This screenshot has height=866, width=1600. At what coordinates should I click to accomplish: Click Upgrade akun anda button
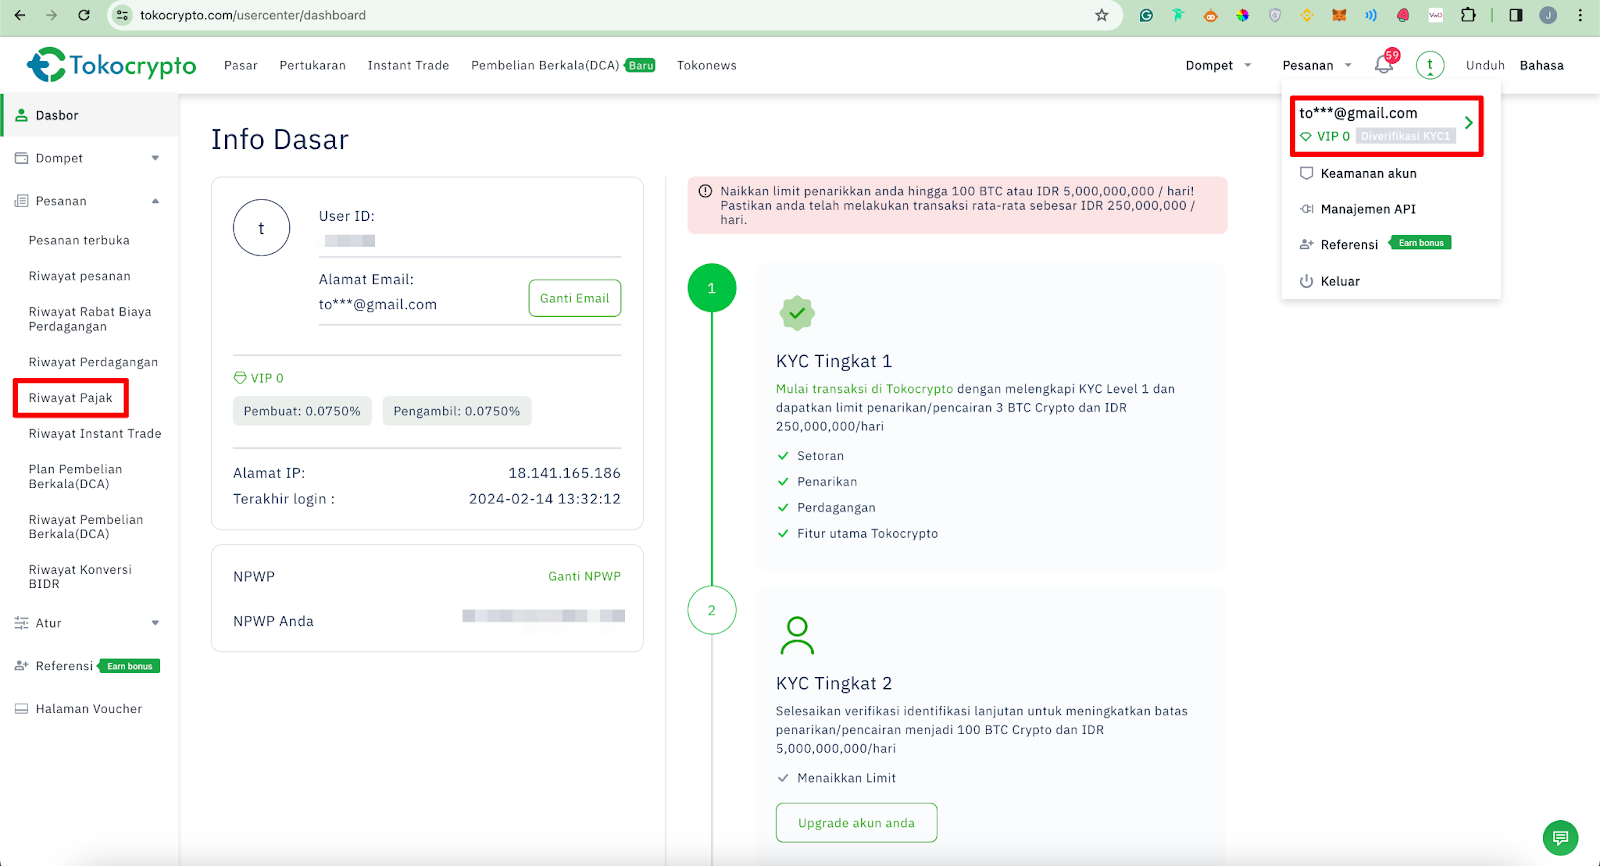[x=856, y=823]
